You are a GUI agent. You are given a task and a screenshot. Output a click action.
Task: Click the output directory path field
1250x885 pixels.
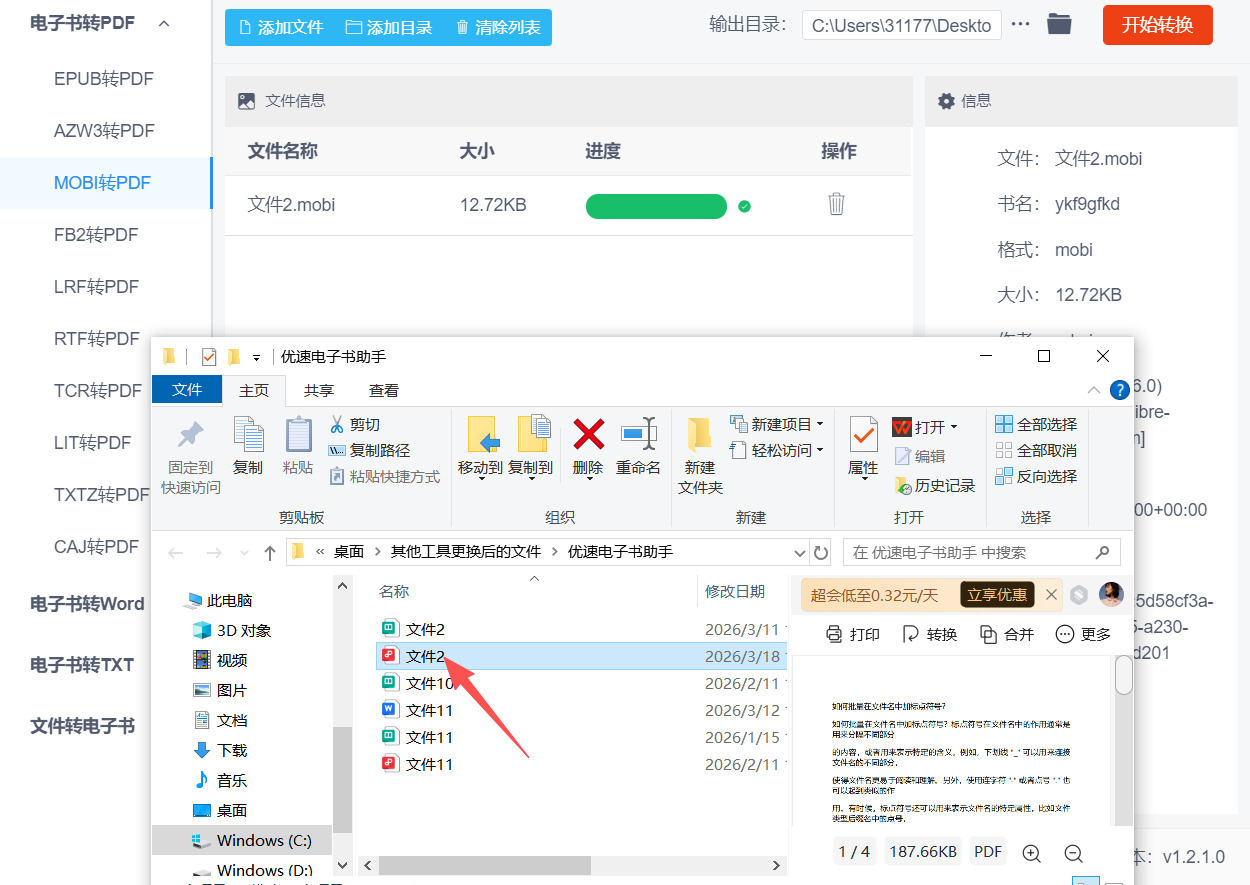coord(901,25)
